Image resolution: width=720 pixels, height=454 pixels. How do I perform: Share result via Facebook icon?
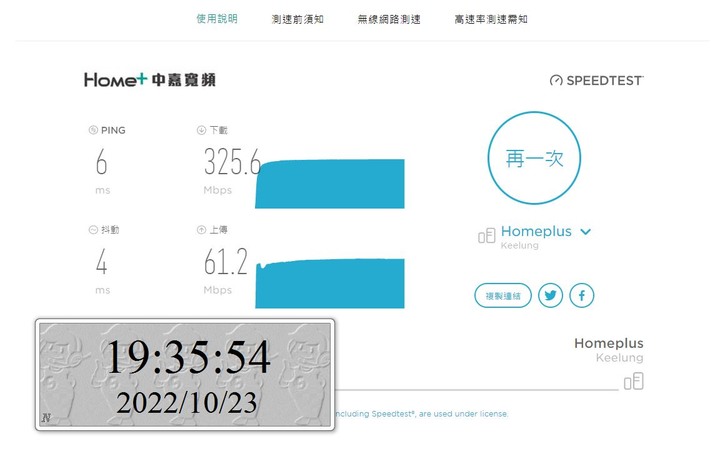581,295
